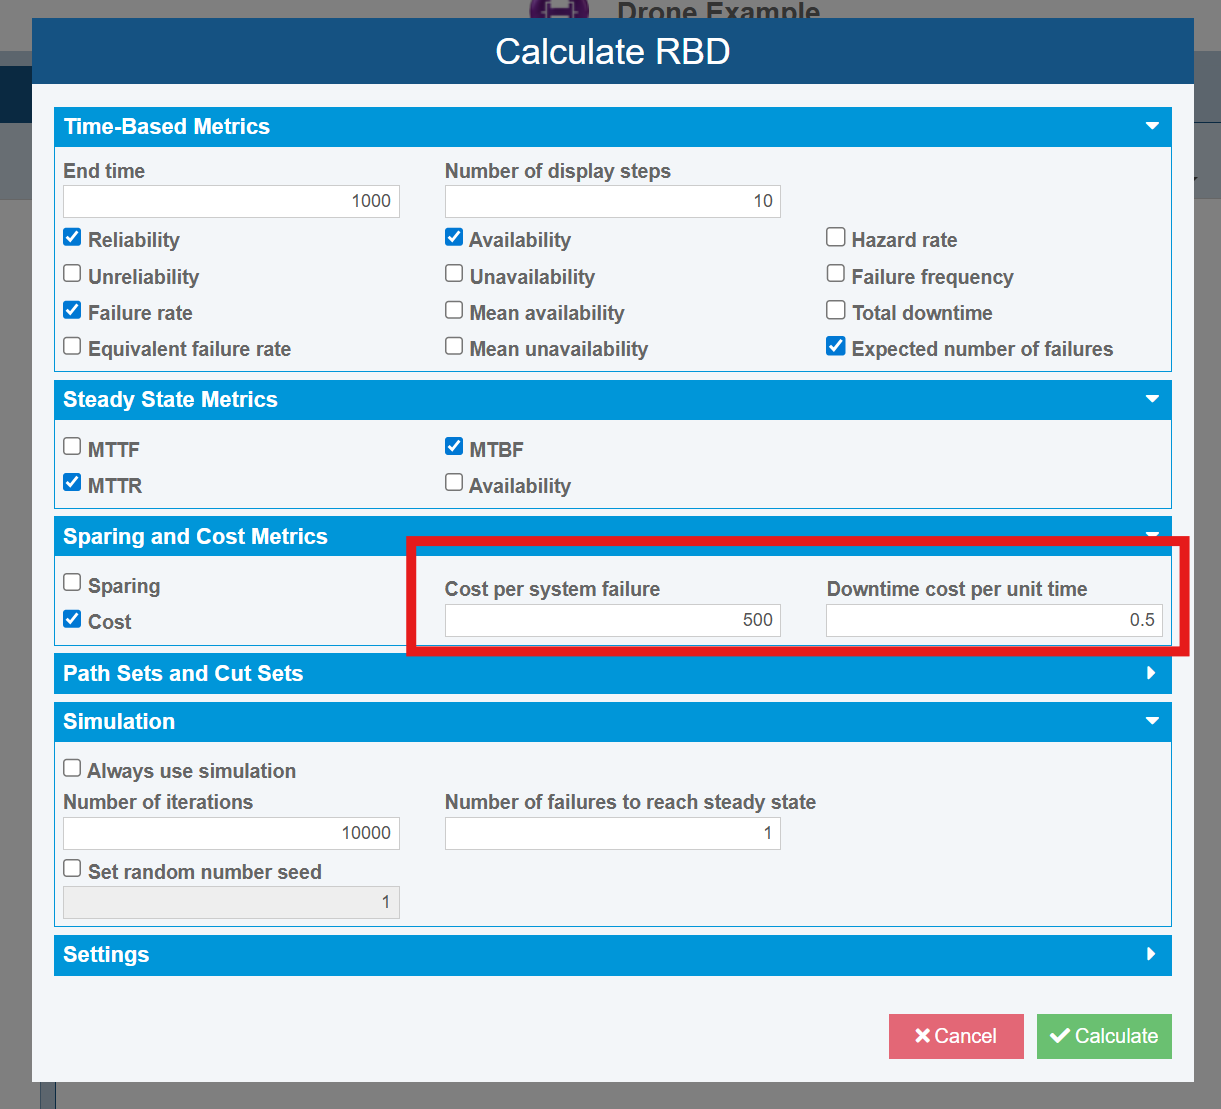This screenshot has width=1221, height=1109.
Task: Expand the Settings section
Action: click(1151, 955)
